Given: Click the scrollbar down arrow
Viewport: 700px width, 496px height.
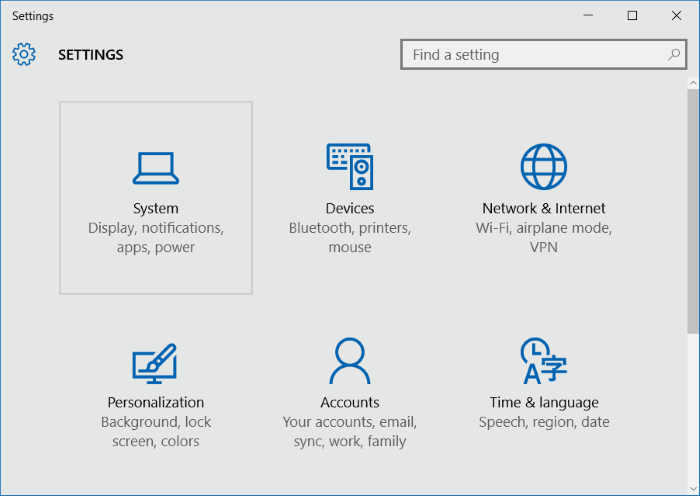Looking at the screenshot, I should coord(693,489).
